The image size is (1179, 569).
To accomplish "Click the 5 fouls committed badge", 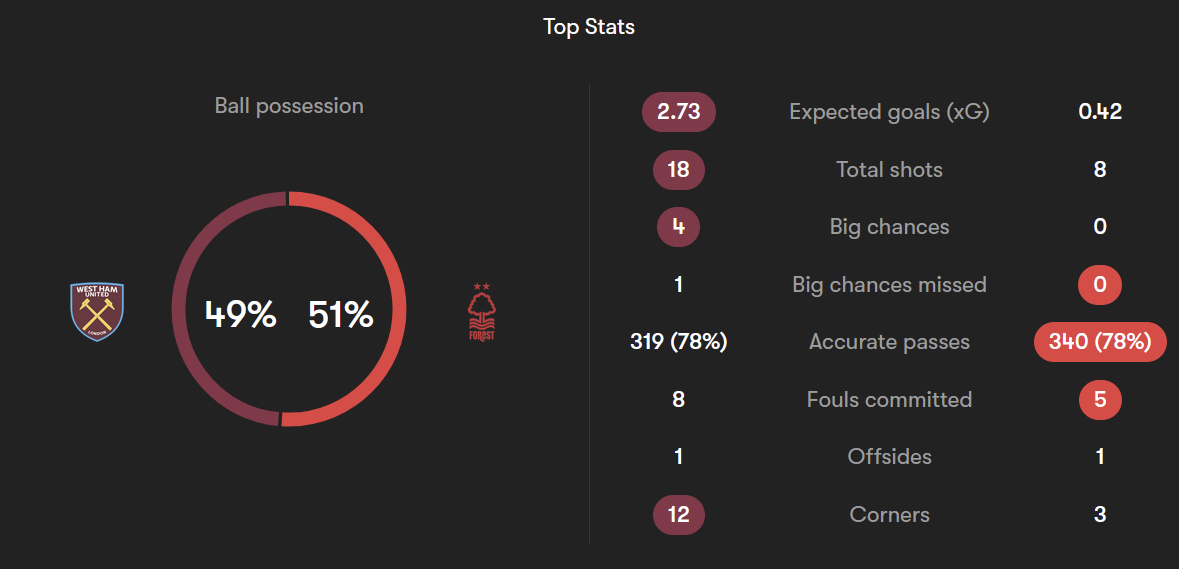I will click(x=1099, y=400).
